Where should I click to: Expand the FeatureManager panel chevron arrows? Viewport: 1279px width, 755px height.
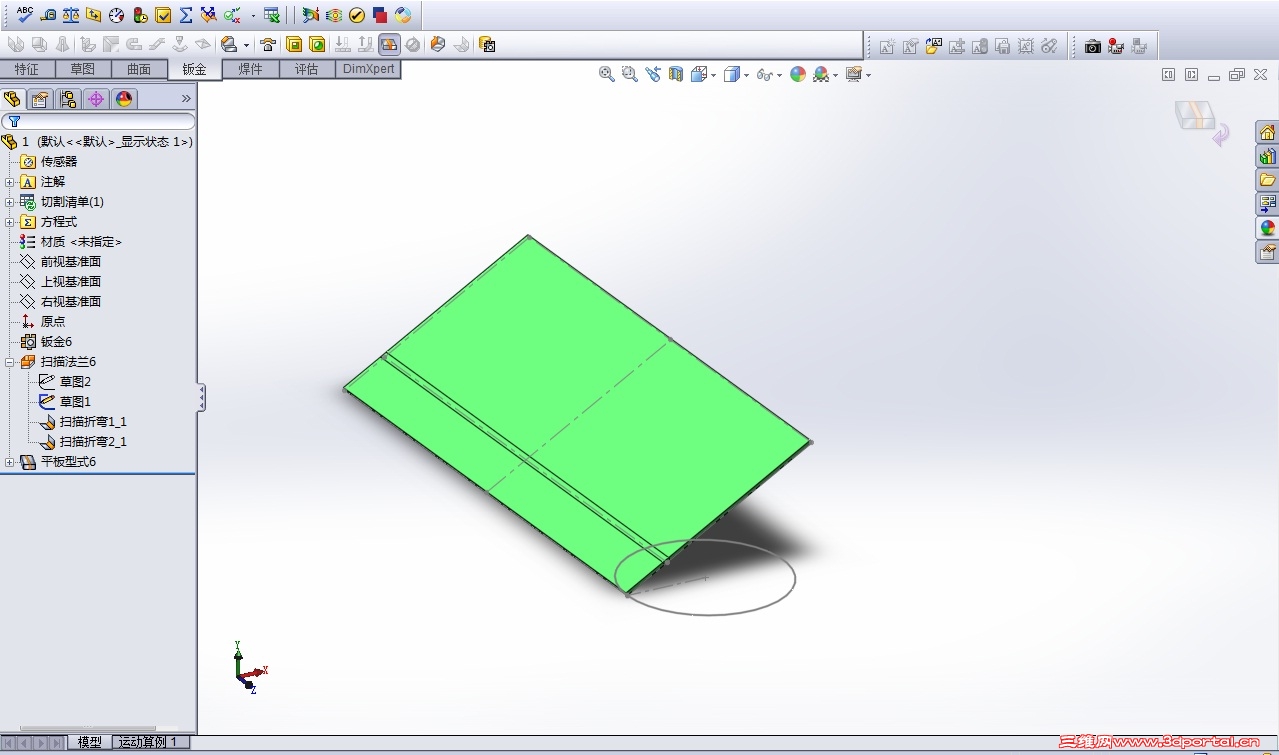(185, 98)
